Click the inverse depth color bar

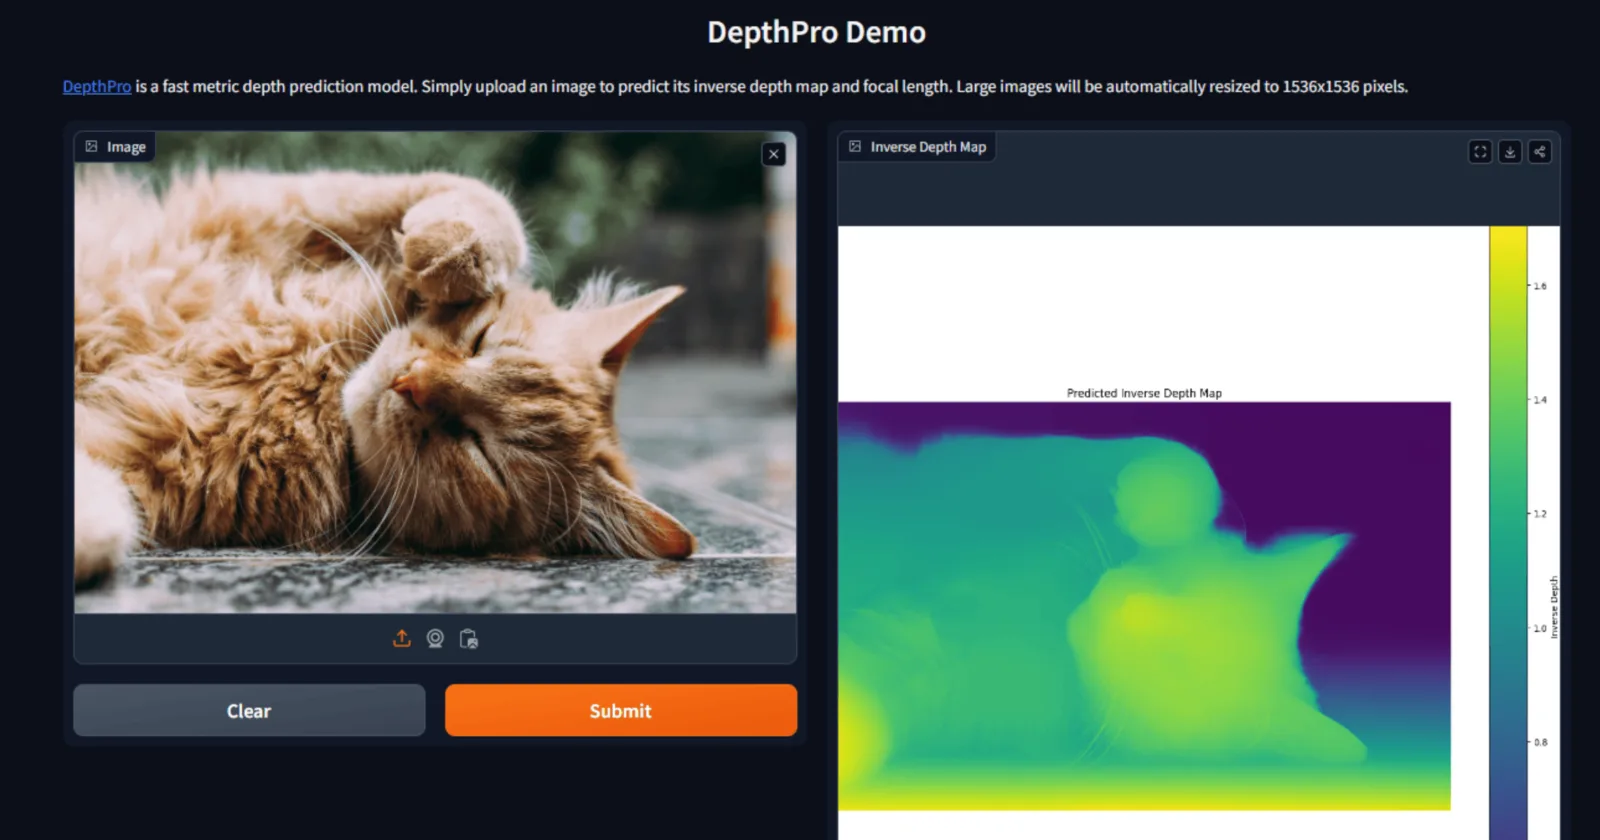click(1508, 533)
